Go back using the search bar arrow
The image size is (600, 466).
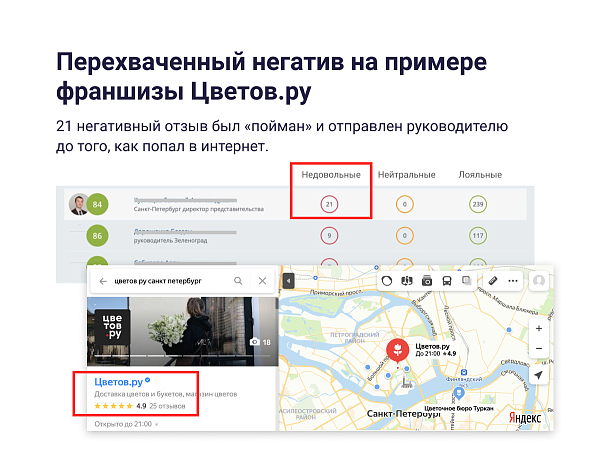(103, 281)
